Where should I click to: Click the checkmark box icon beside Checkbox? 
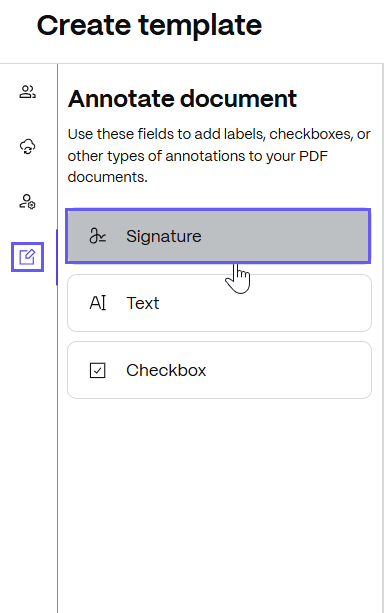[x=97, y=370]
